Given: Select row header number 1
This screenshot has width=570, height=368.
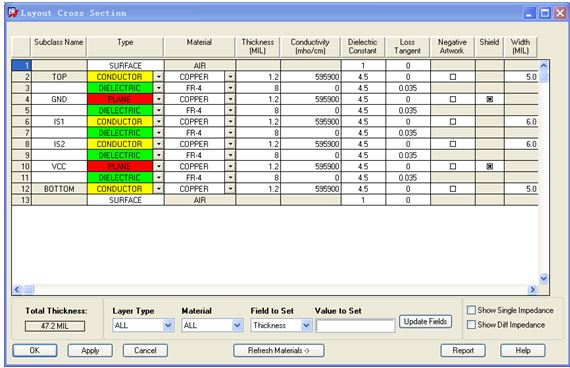Looking at the screenshot, I should tap(21, 65).
